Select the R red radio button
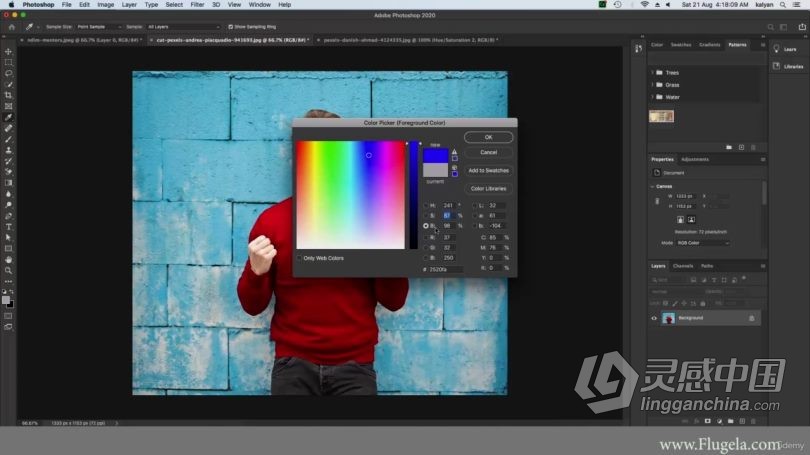 tap(426, 238)
